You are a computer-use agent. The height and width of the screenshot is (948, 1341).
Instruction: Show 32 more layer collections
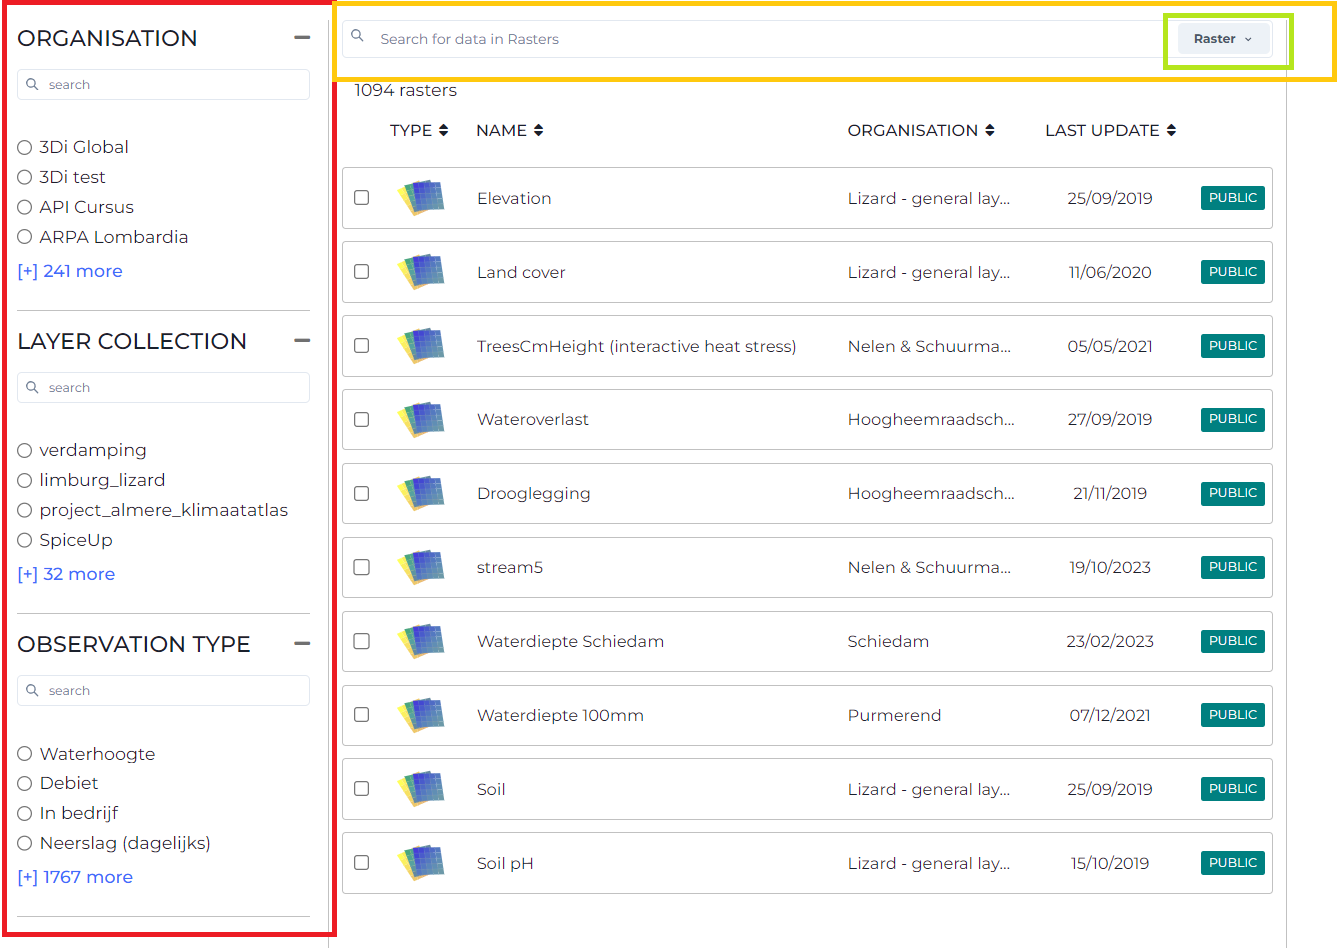pos(66,574)
